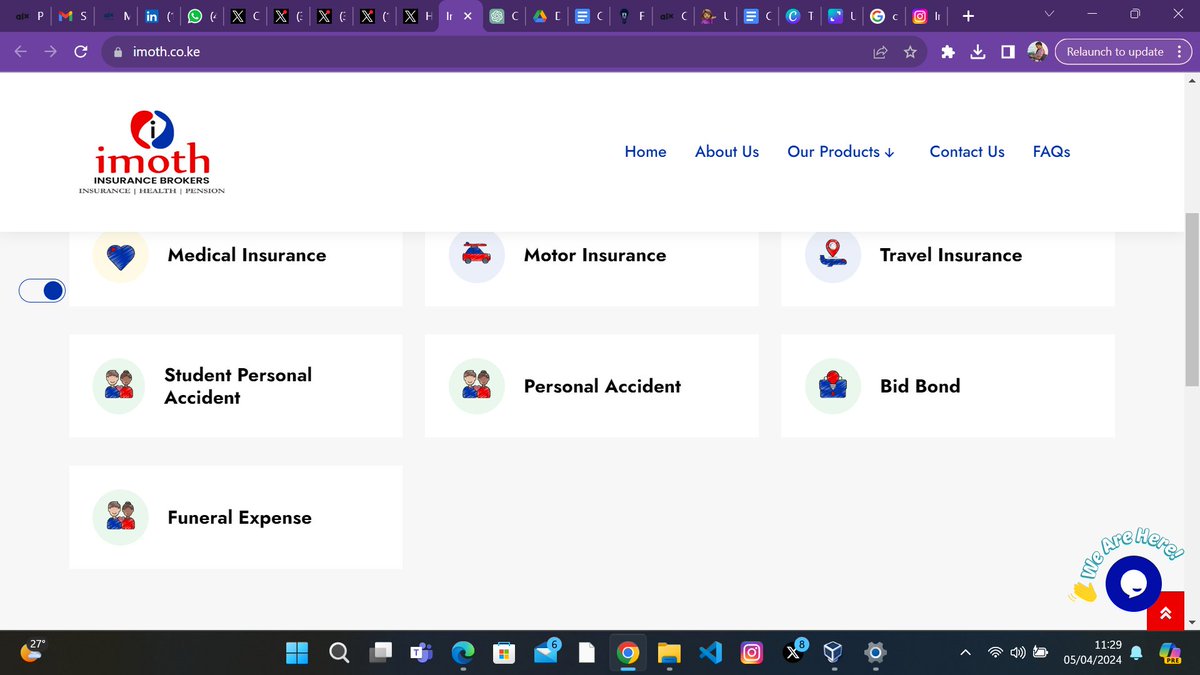The width and height of the screenshot is (1200, 675).
Task: Open File Explorer from the taskbar
Action: [669, 653]
